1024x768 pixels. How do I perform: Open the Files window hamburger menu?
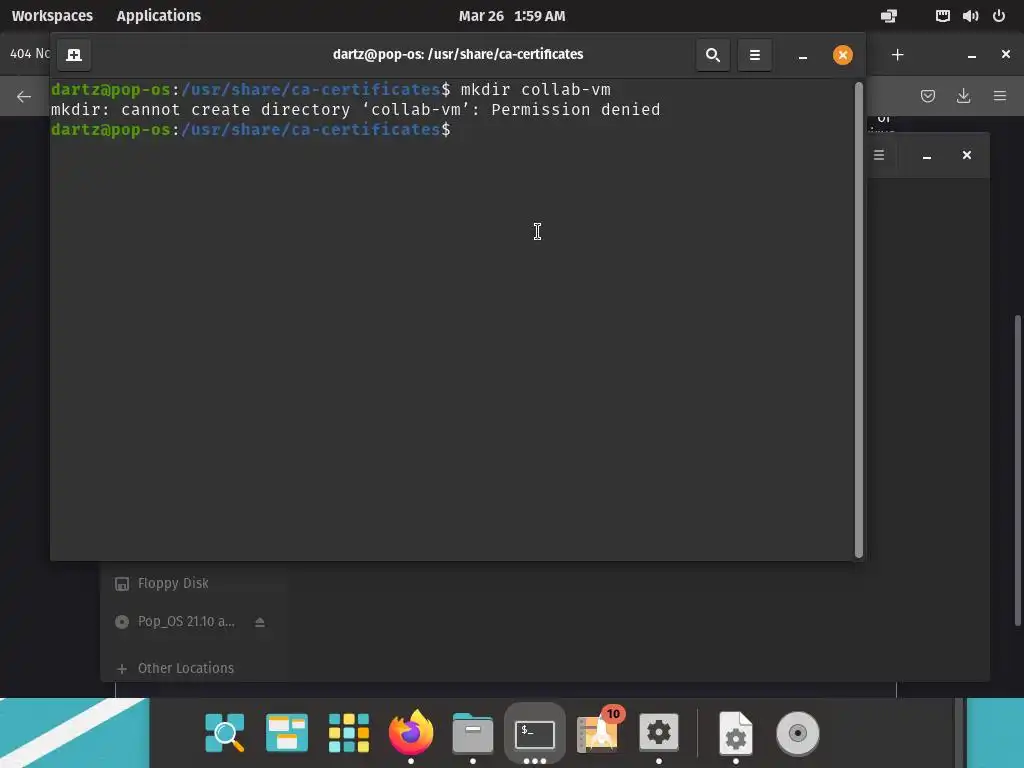click(879, 155)
